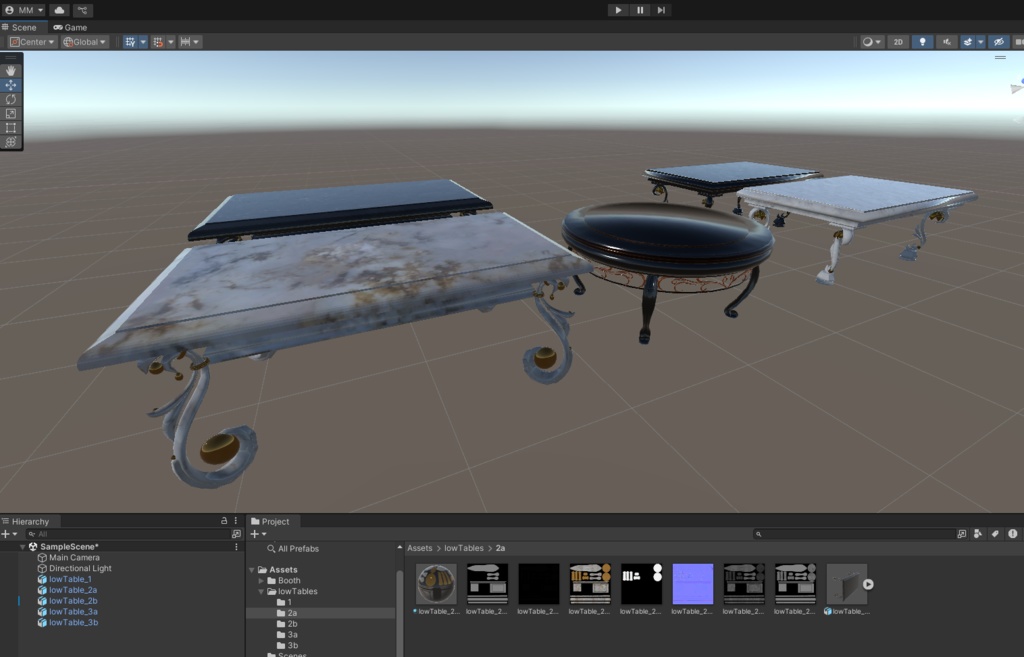The width and height of the screenshot is (1024, 657).
Task: Expand the lowTable model asset arrow
Action: (x=868, y=585)
